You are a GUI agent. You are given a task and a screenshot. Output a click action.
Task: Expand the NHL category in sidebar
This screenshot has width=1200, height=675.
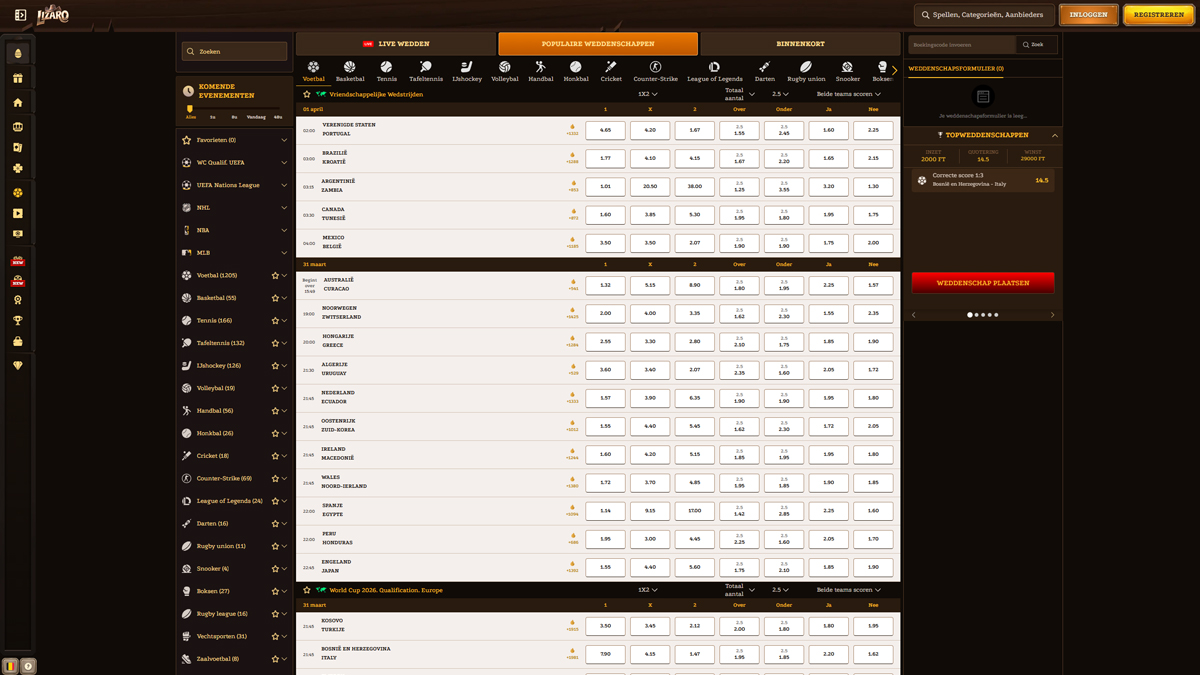tap(284, 208)
